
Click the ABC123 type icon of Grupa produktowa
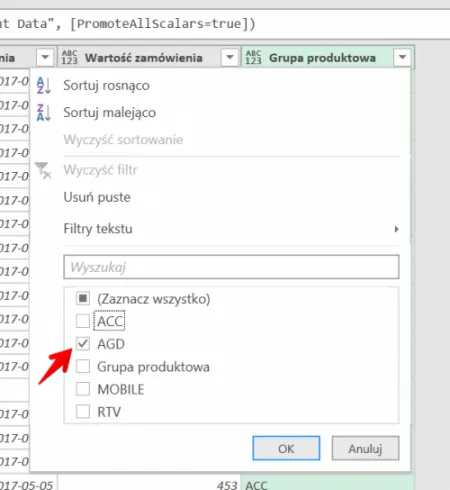pos(253,57)
